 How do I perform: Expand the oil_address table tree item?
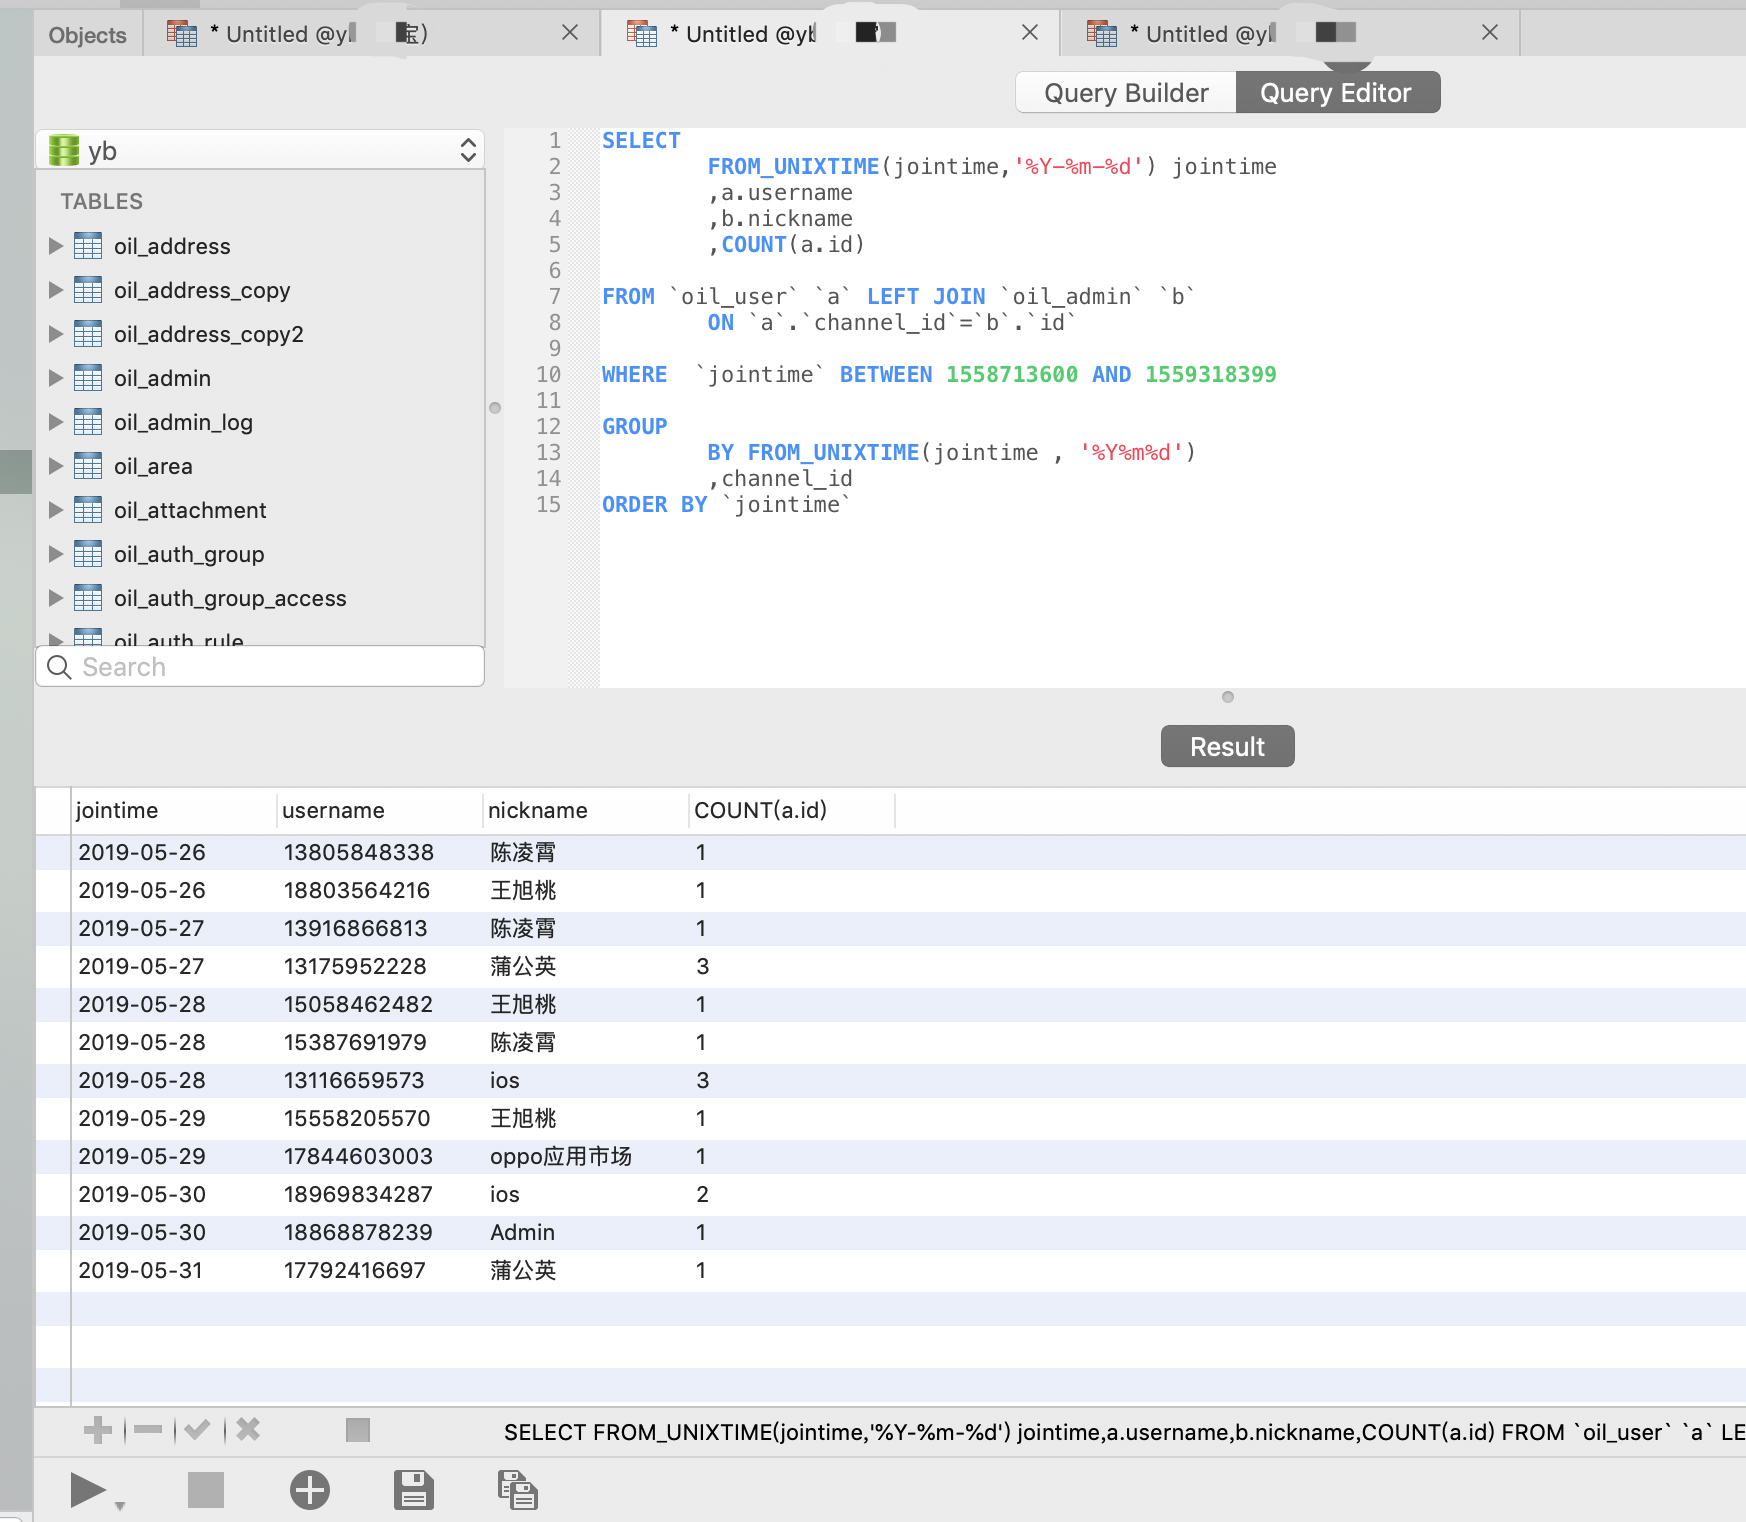tap(56, 246)
